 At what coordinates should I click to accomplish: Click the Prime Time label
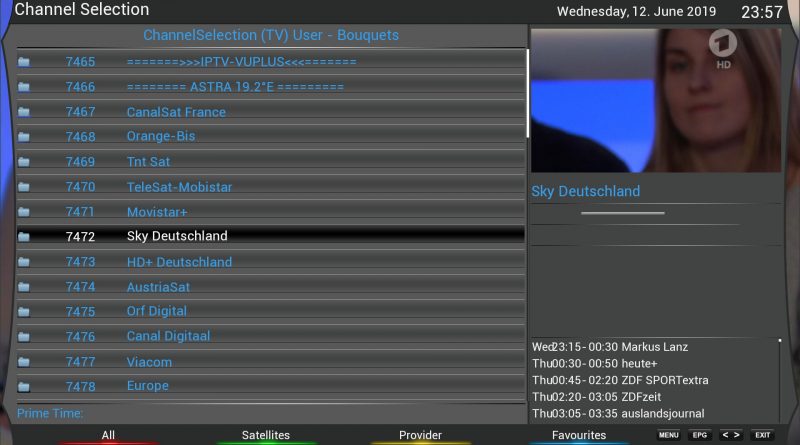[50, 413]
